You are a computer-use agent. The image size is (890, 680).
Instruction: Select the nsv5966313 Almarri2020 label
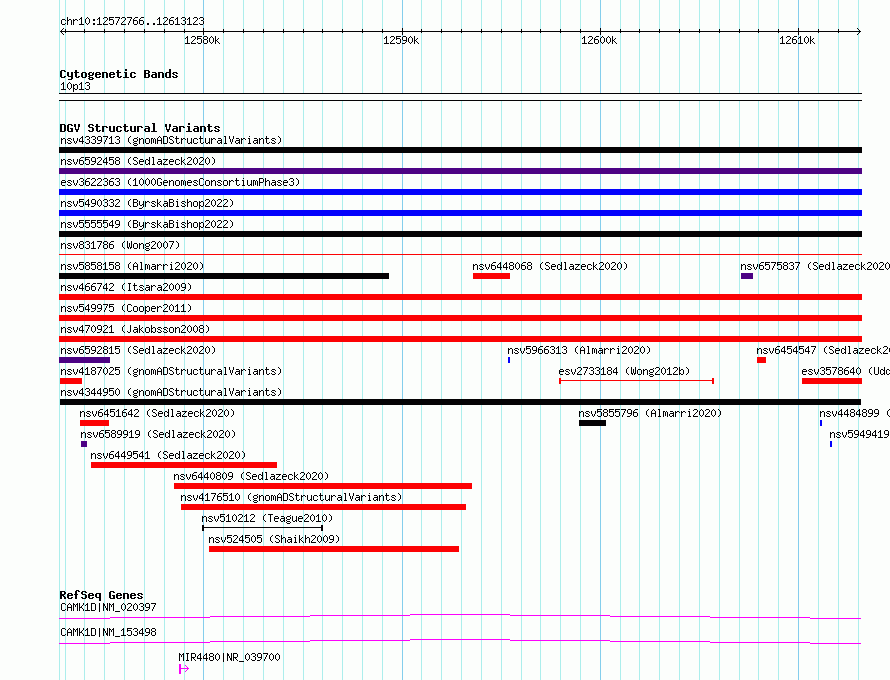point(579,350)
